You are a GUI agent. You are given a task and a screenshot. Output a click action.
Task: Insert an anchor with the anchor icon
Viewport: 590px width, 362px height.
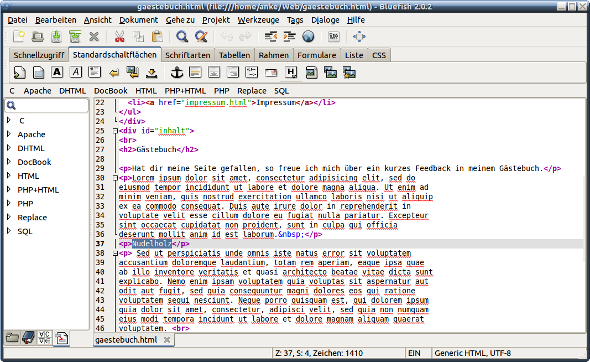tap(176, 72)
